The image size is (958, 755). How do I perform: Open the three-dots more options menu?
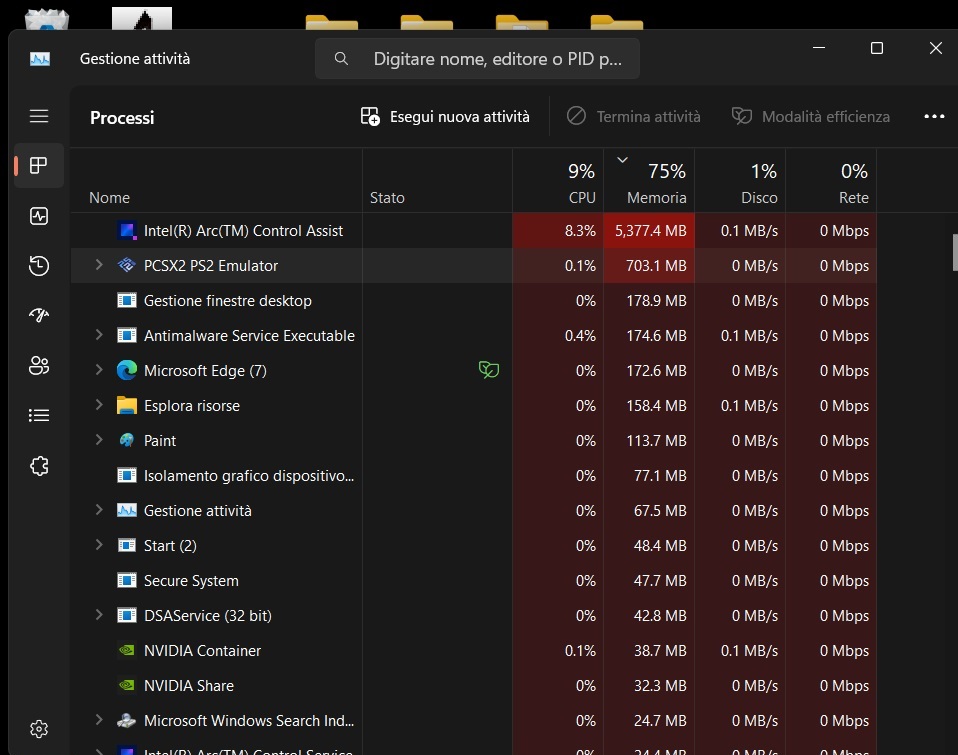point(934,116)
